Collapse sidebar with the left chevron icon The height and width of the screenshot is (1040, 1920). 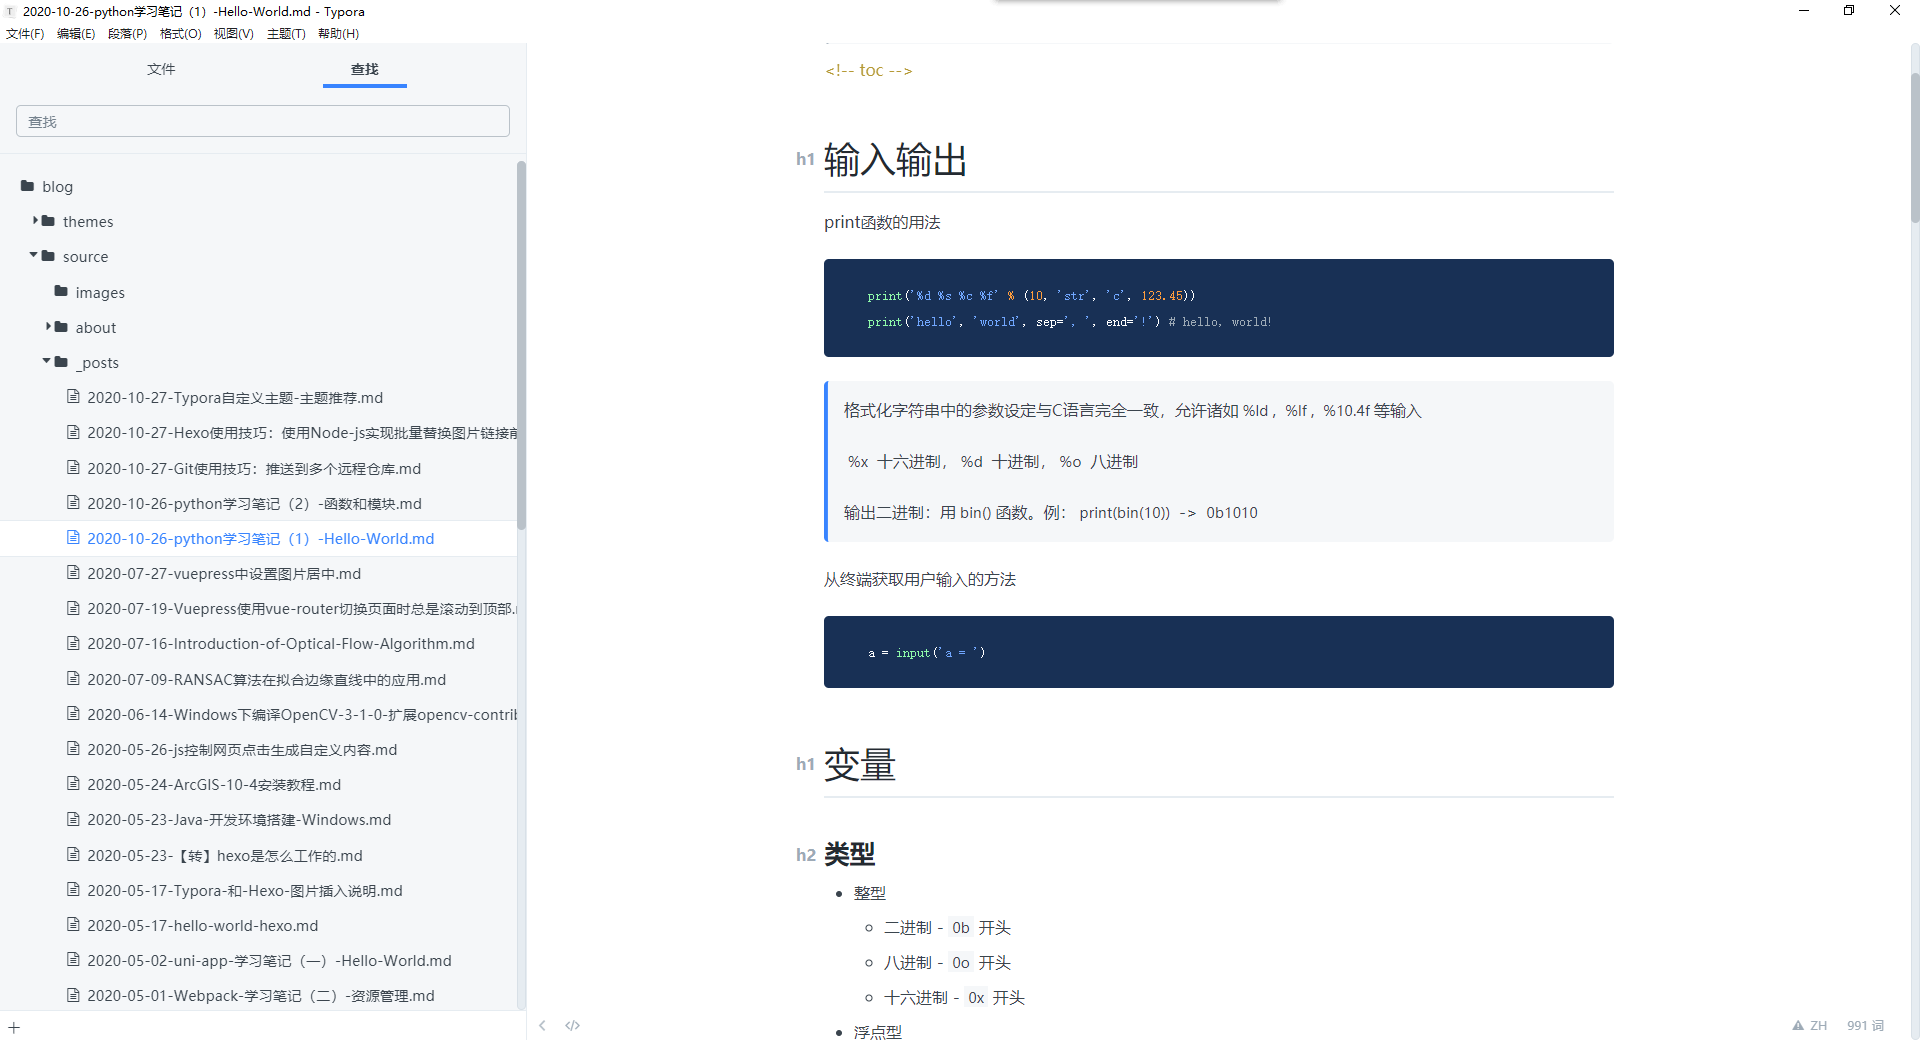pos(542,1025)
